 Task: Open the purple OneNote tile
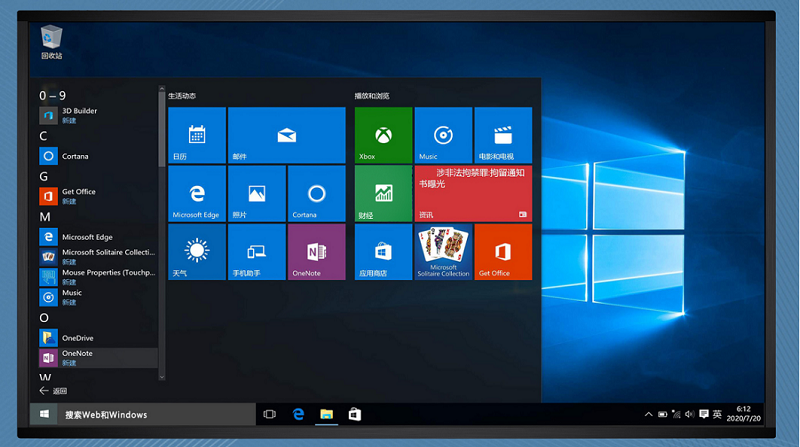316,252
